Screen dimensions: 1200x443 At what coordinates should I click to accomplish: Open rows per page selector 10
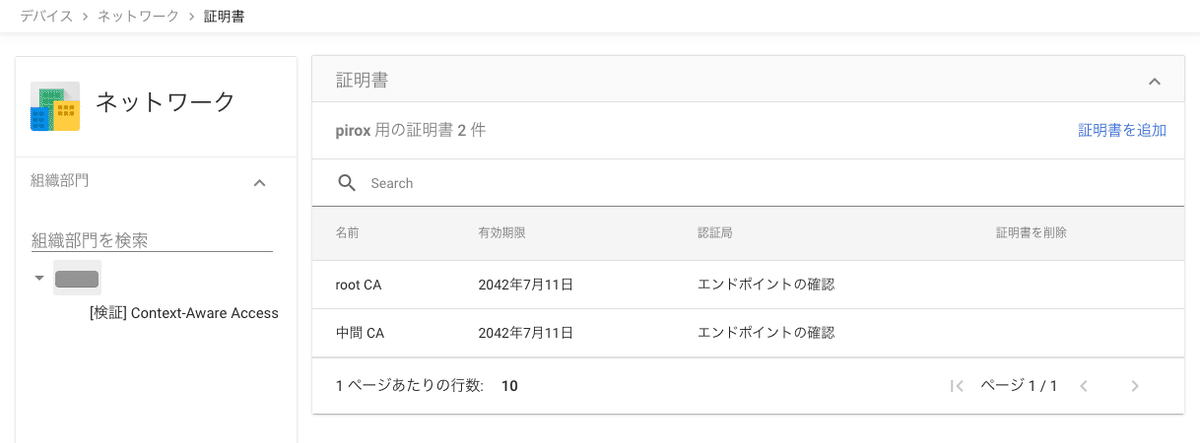tap(509, 385)
